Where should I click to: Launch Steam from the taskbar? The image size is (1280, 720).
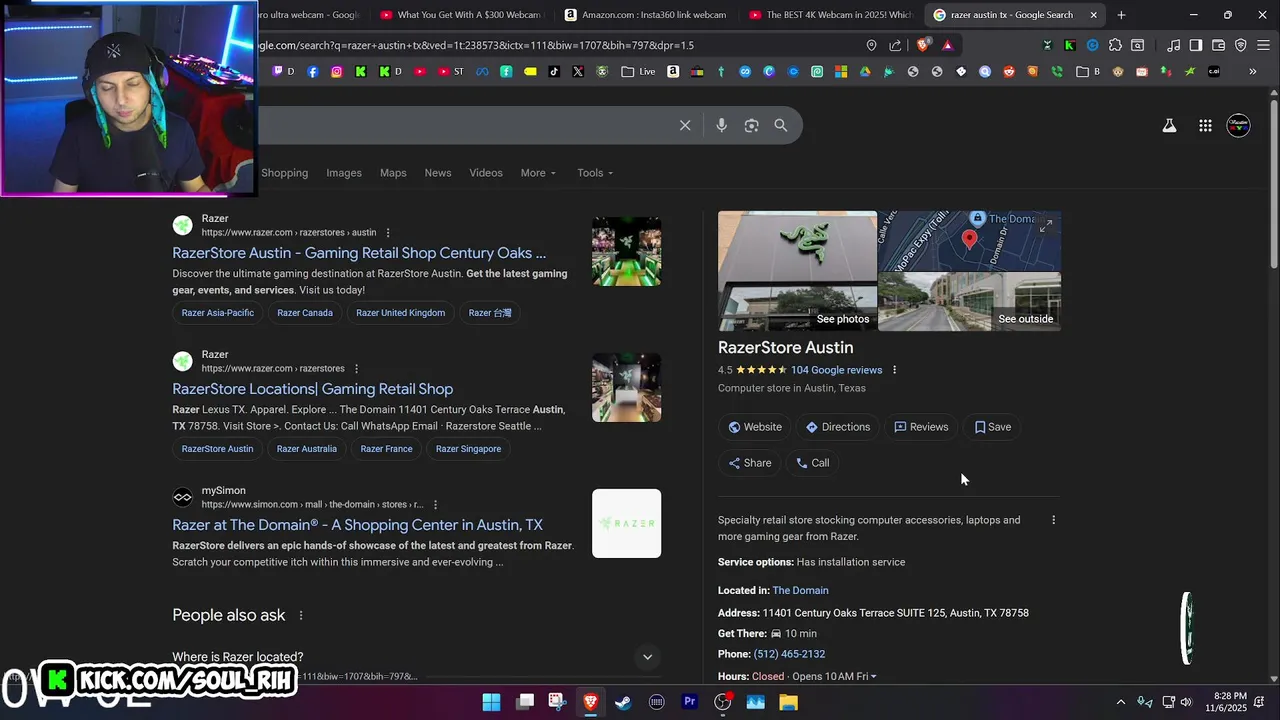coord(623,702)
